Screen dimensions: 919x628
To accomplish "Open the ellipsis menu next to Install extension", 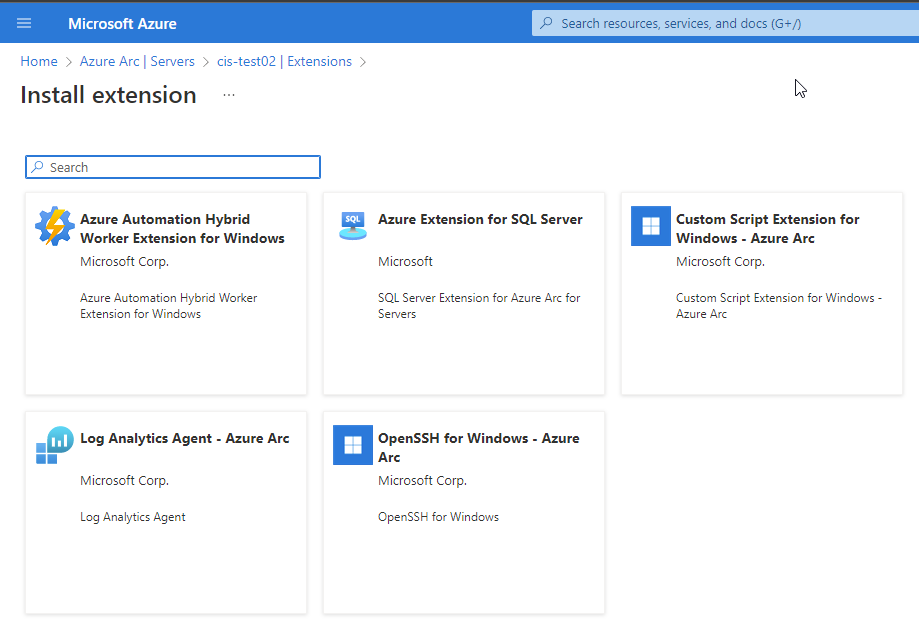I will [229, 95].
